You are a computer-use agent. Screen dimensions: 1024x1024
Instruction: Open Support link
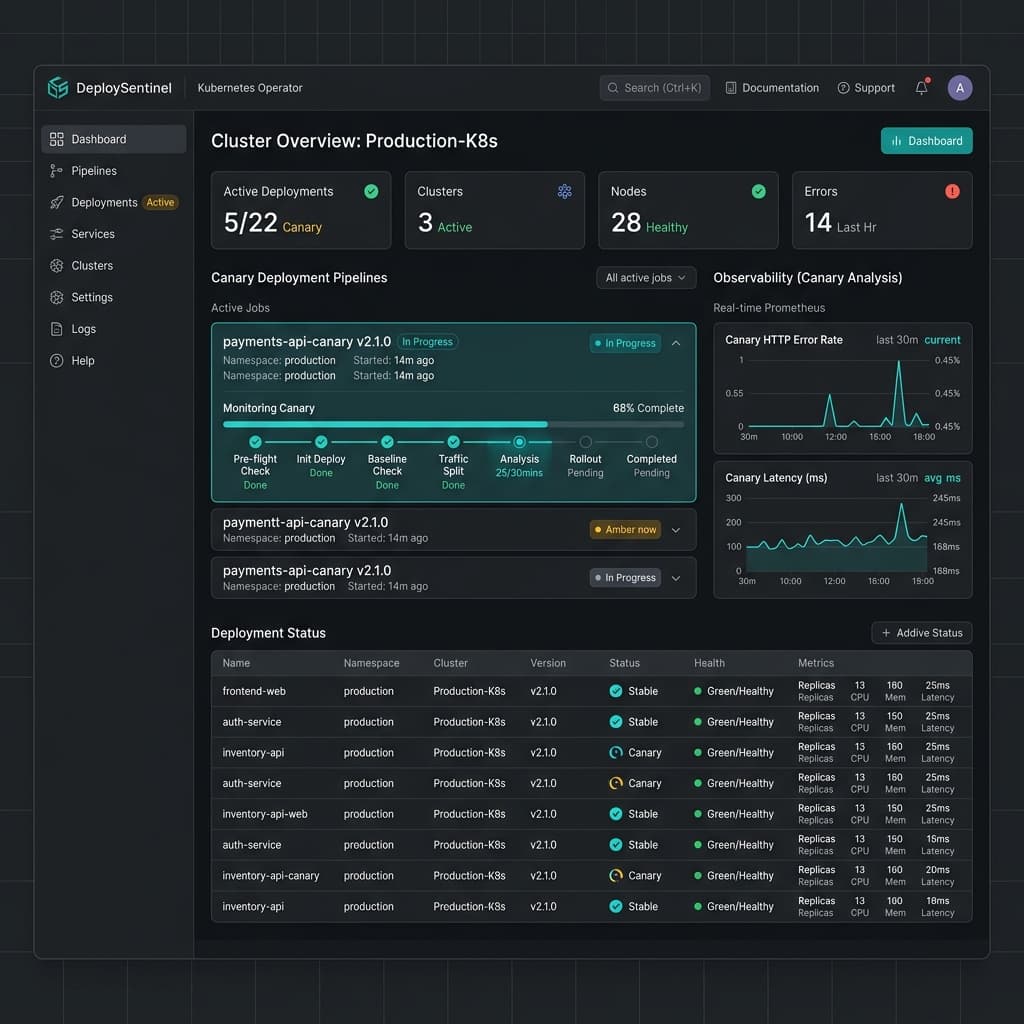(866, 88)
